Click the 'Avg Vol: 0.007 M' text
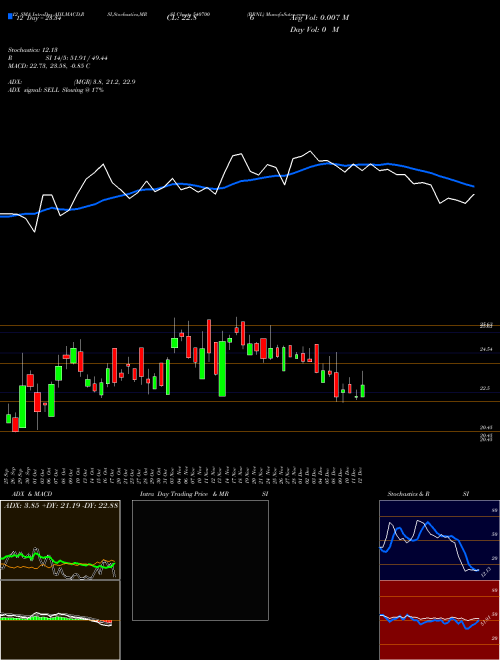The height and width of the screenshot is (660, 500). [319, 17]
